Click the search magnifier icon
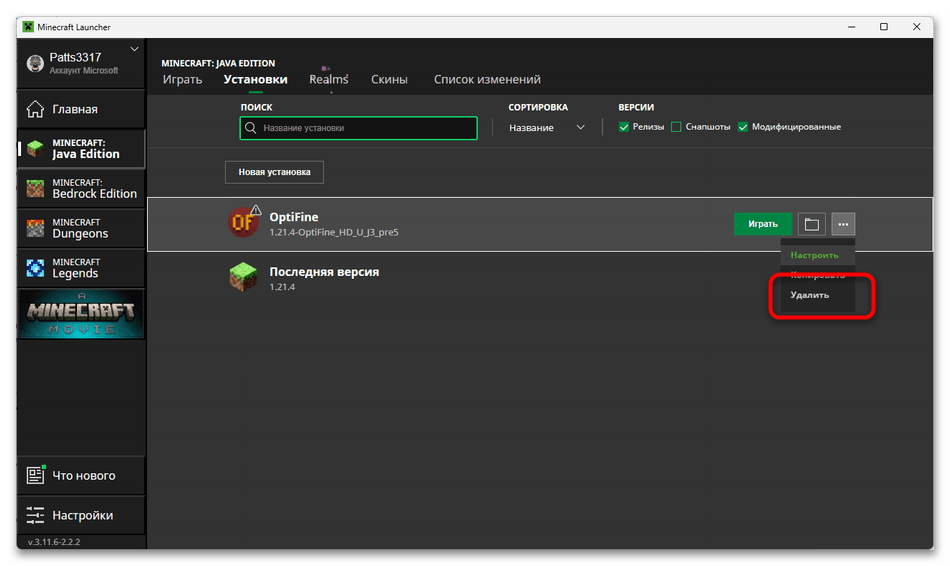The height and width of the screenshot is (566, 950). click(250, 128)
